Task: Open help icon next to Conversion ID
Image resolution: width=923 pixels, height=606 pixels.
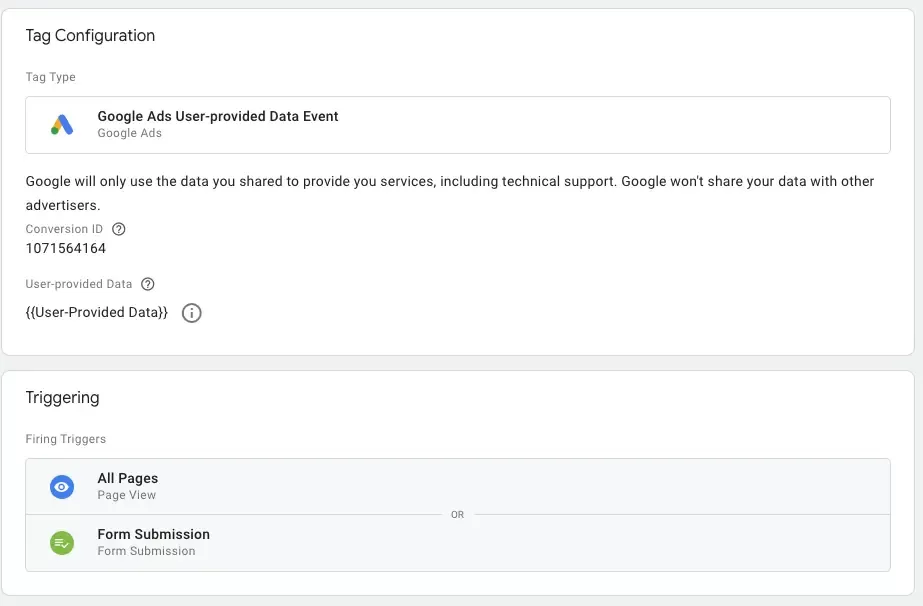Action: (118, 229)
